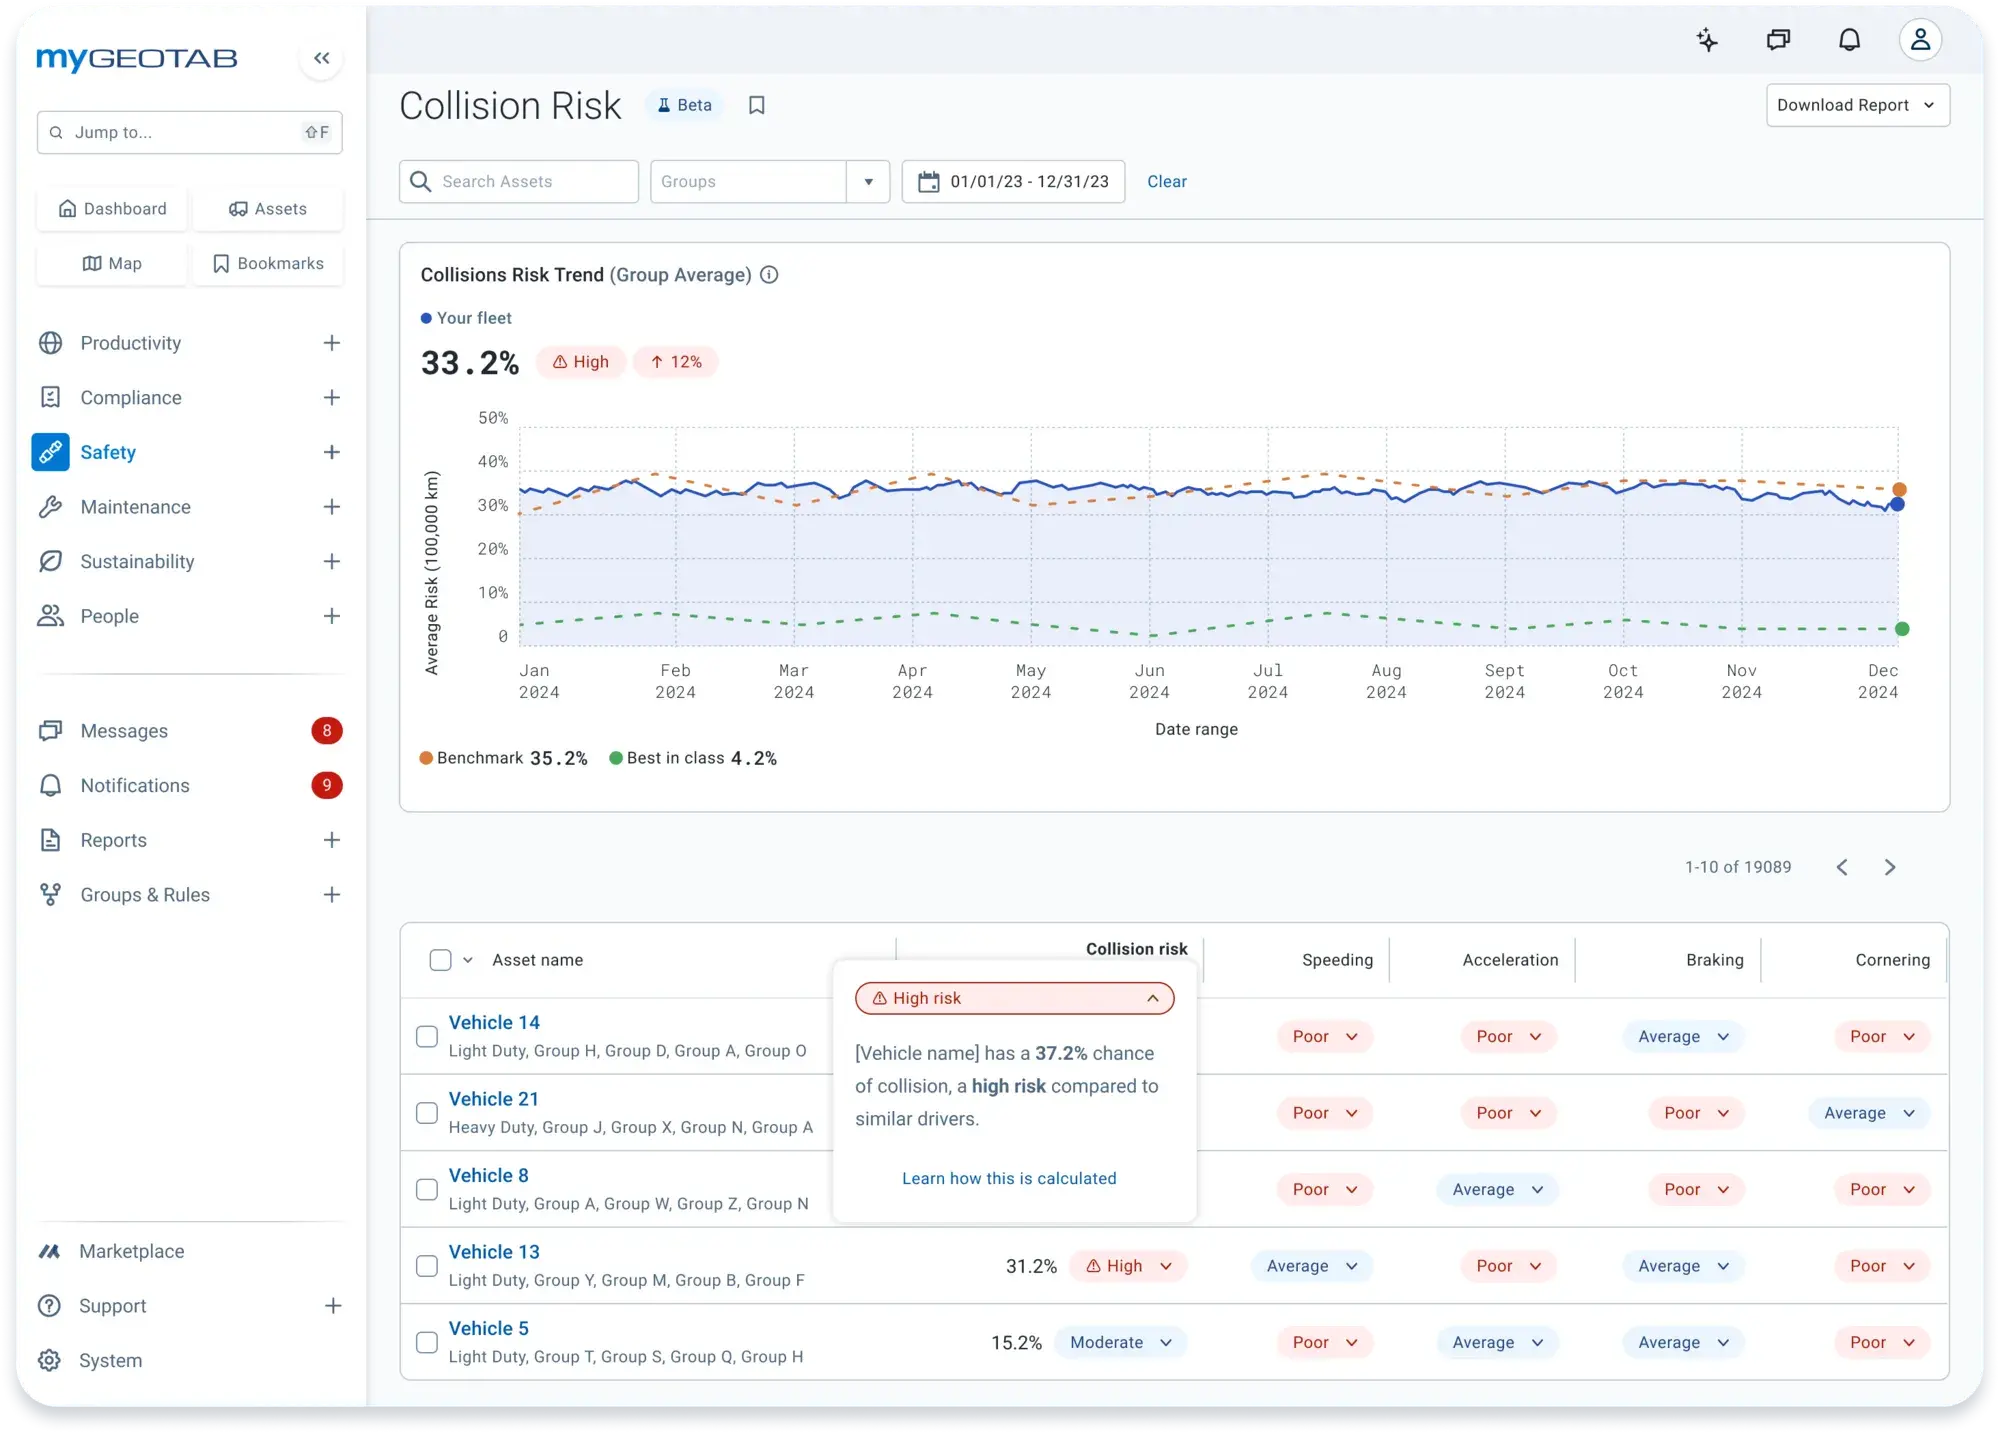Click the bookmark icon next to Collision Risk
The width and height of the screenshot is (2000, 1434).
click(x=756, y=105)
